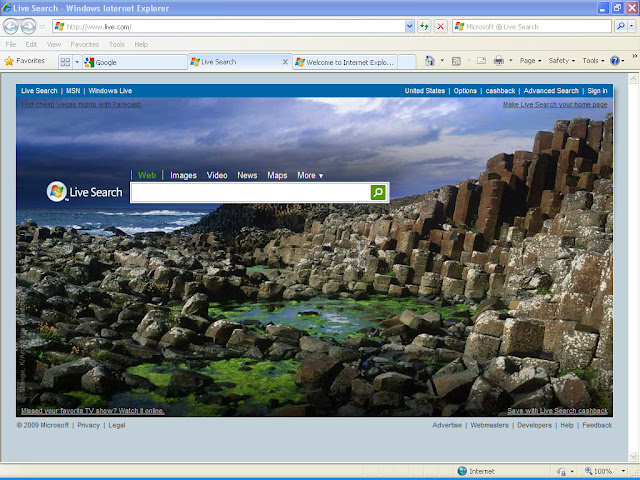Select the News search scope
This screenshot has height=480, width=640.
(247, 175)
